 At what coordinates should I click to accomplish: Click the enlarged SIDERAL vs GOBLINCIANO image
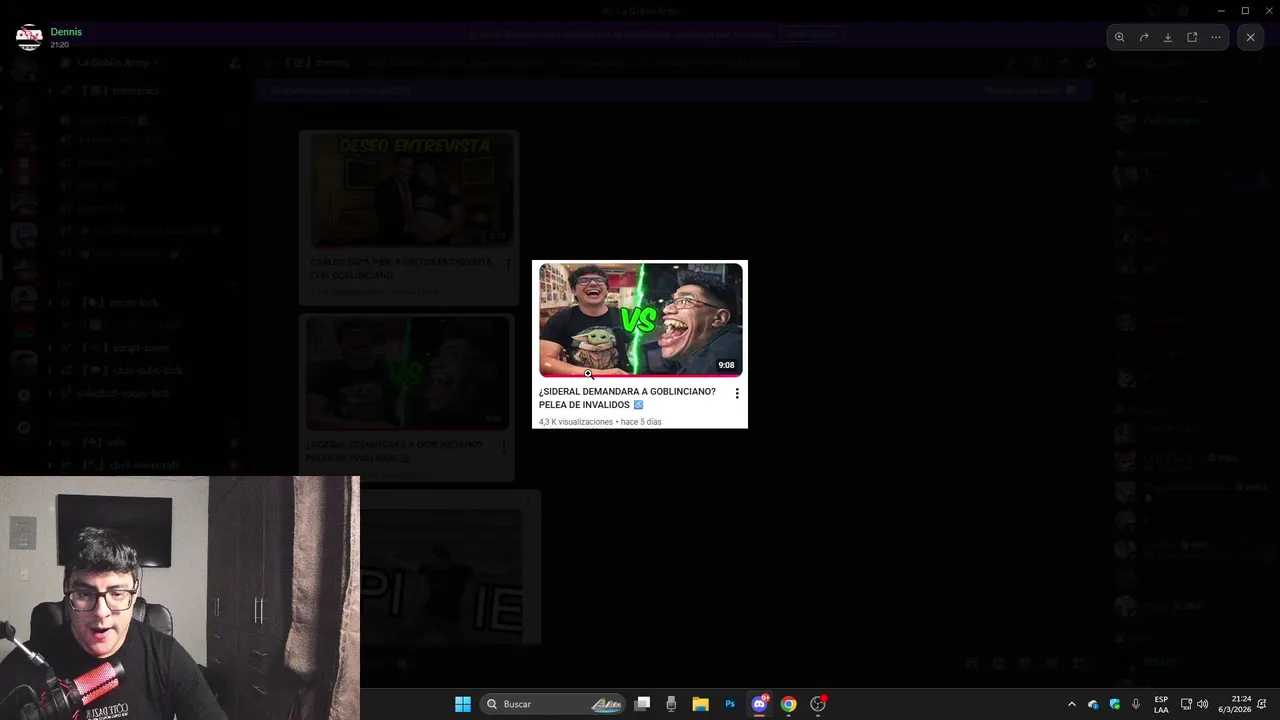click(x=640, y=344)
